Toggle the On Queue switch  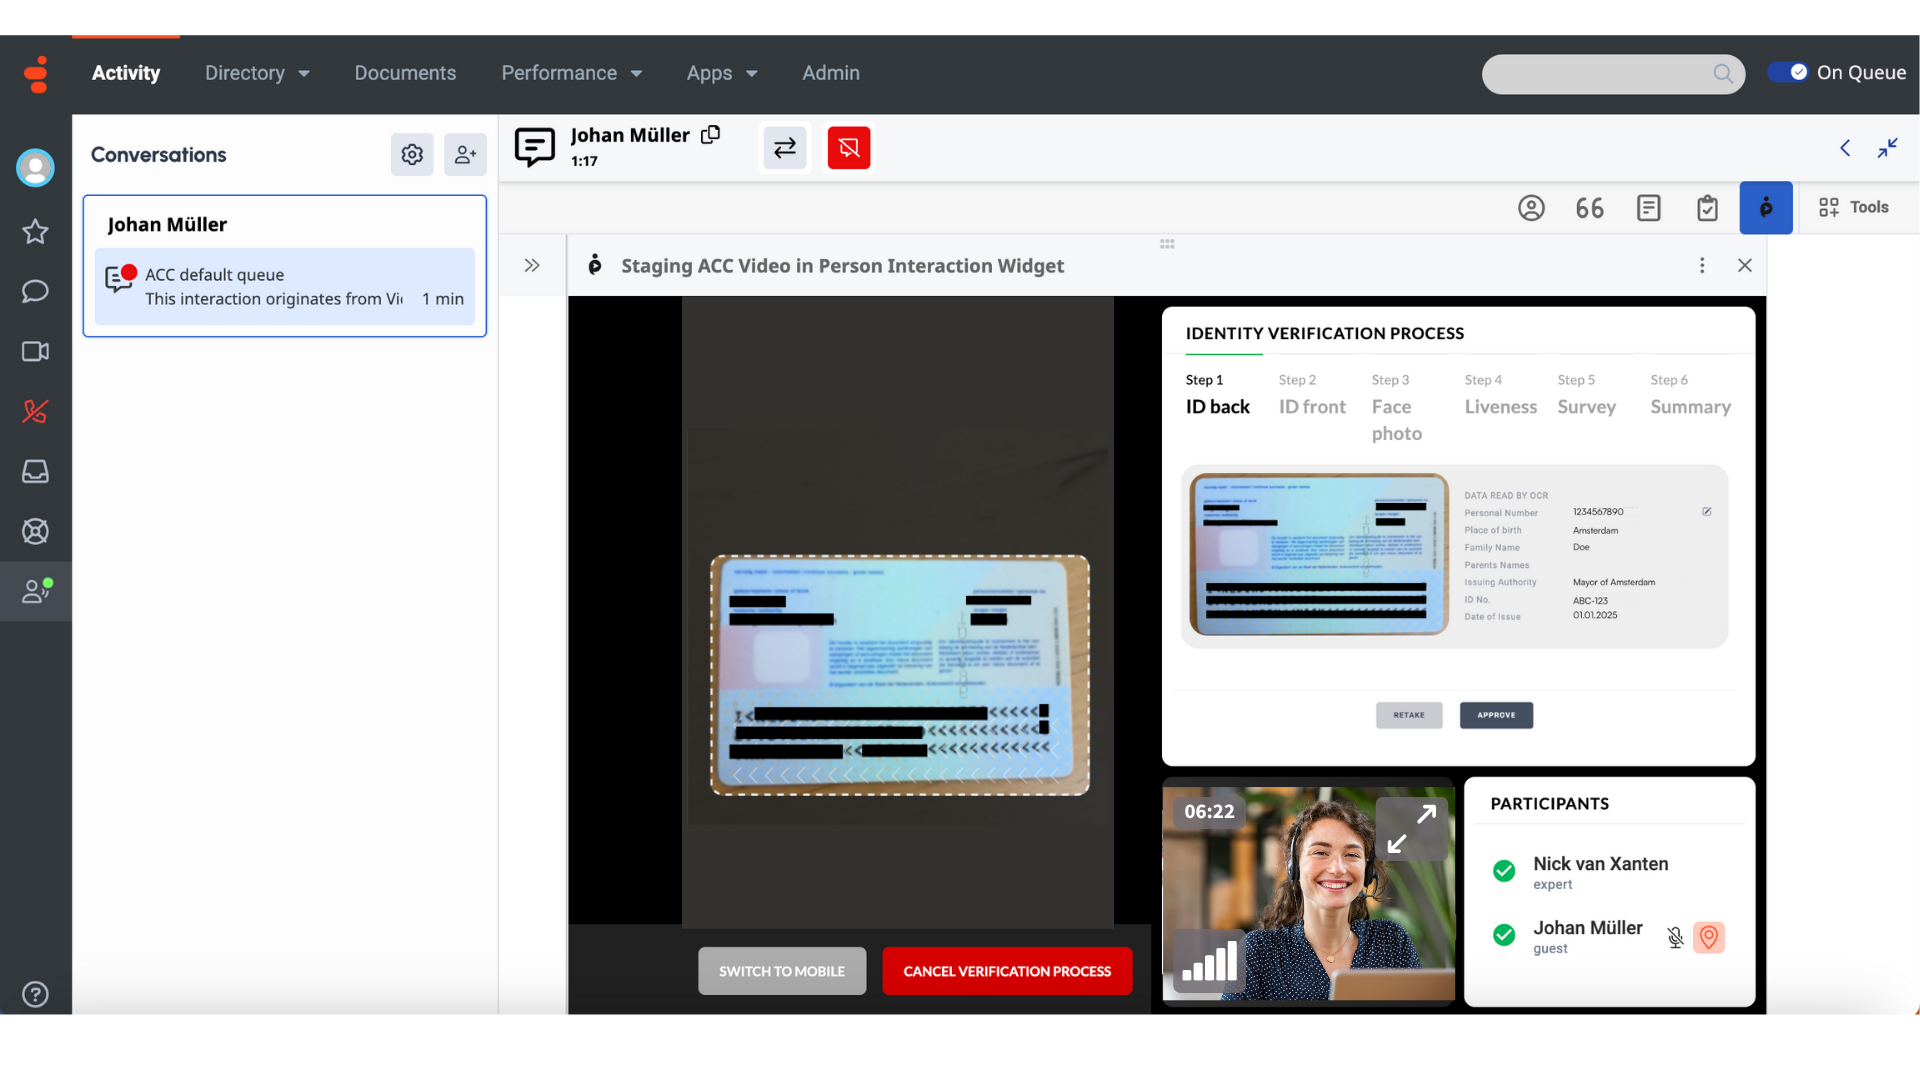pos(1787,72)
